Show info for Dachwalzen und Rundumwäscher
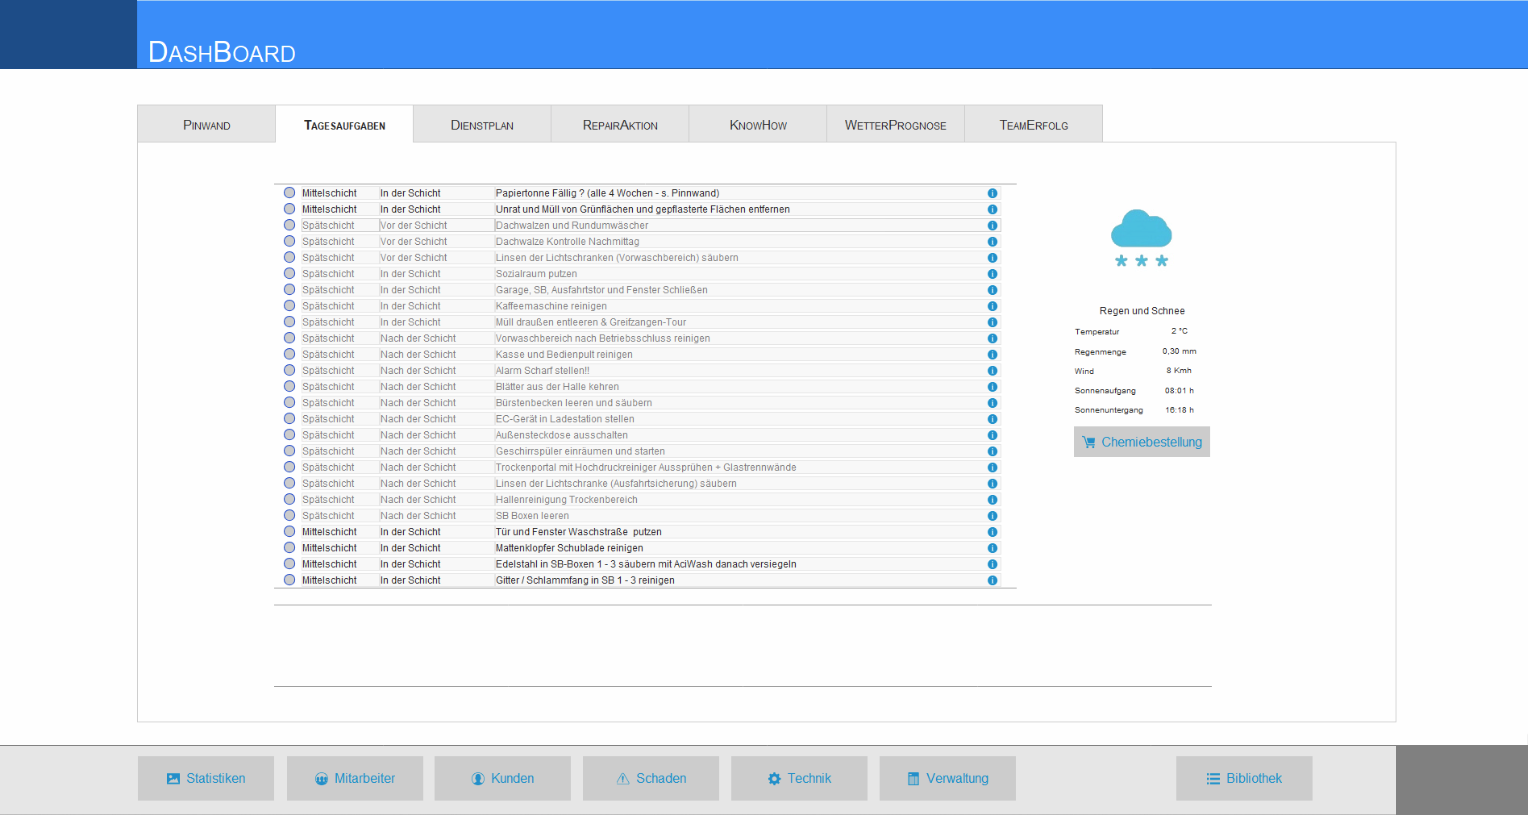Screen dimensions: 1528x815 click(992, 225)
